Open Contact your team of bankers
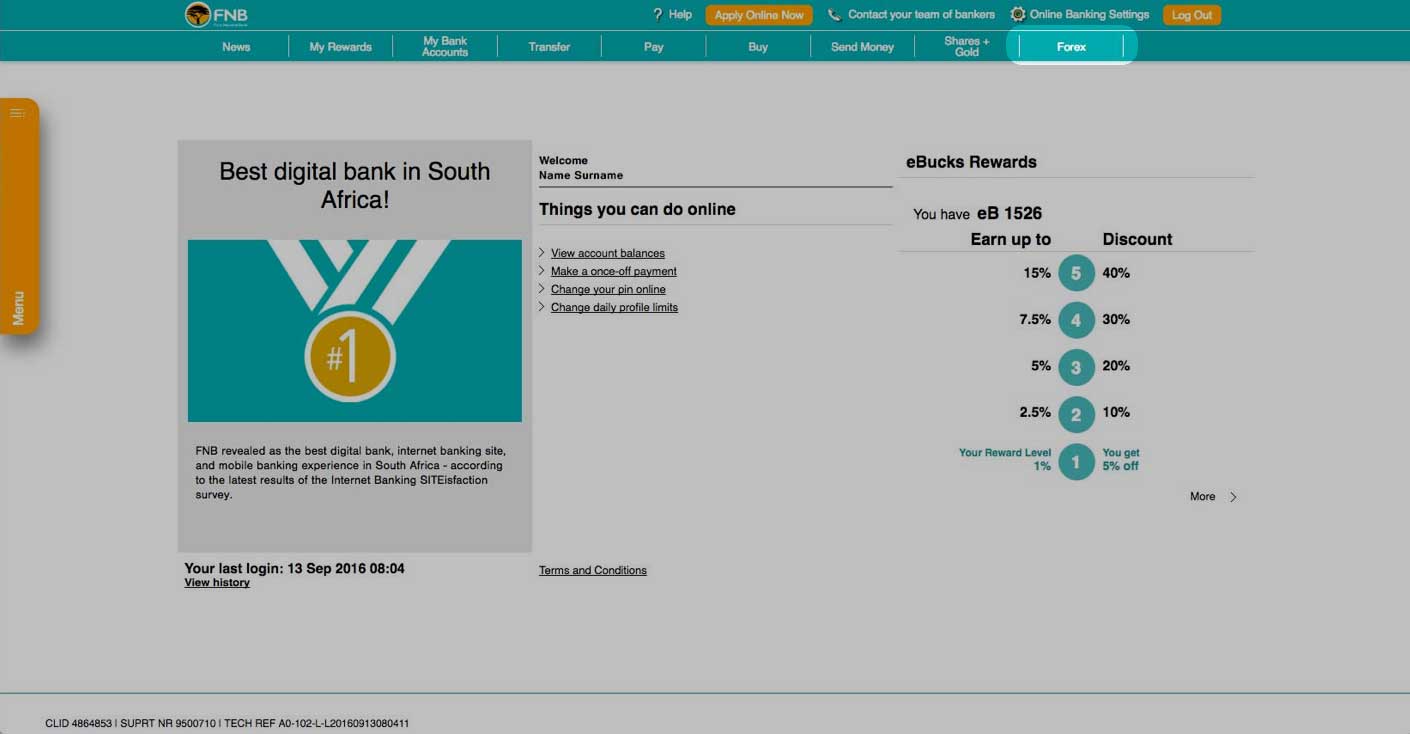The width and height of the screenshot is (1410, 734). (921, 15)
